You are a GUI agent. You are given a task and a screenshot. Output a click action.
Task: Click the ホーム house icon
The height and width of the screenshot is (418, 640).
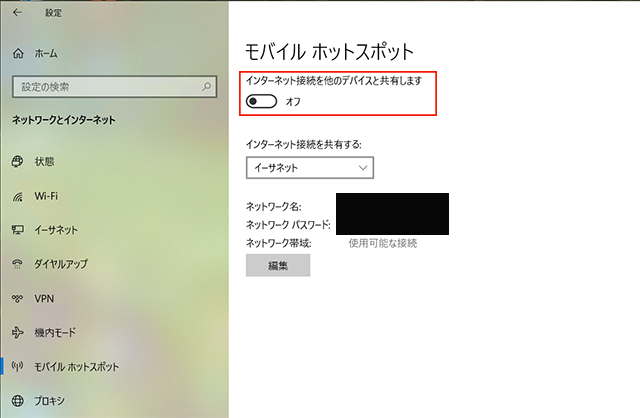17,52
